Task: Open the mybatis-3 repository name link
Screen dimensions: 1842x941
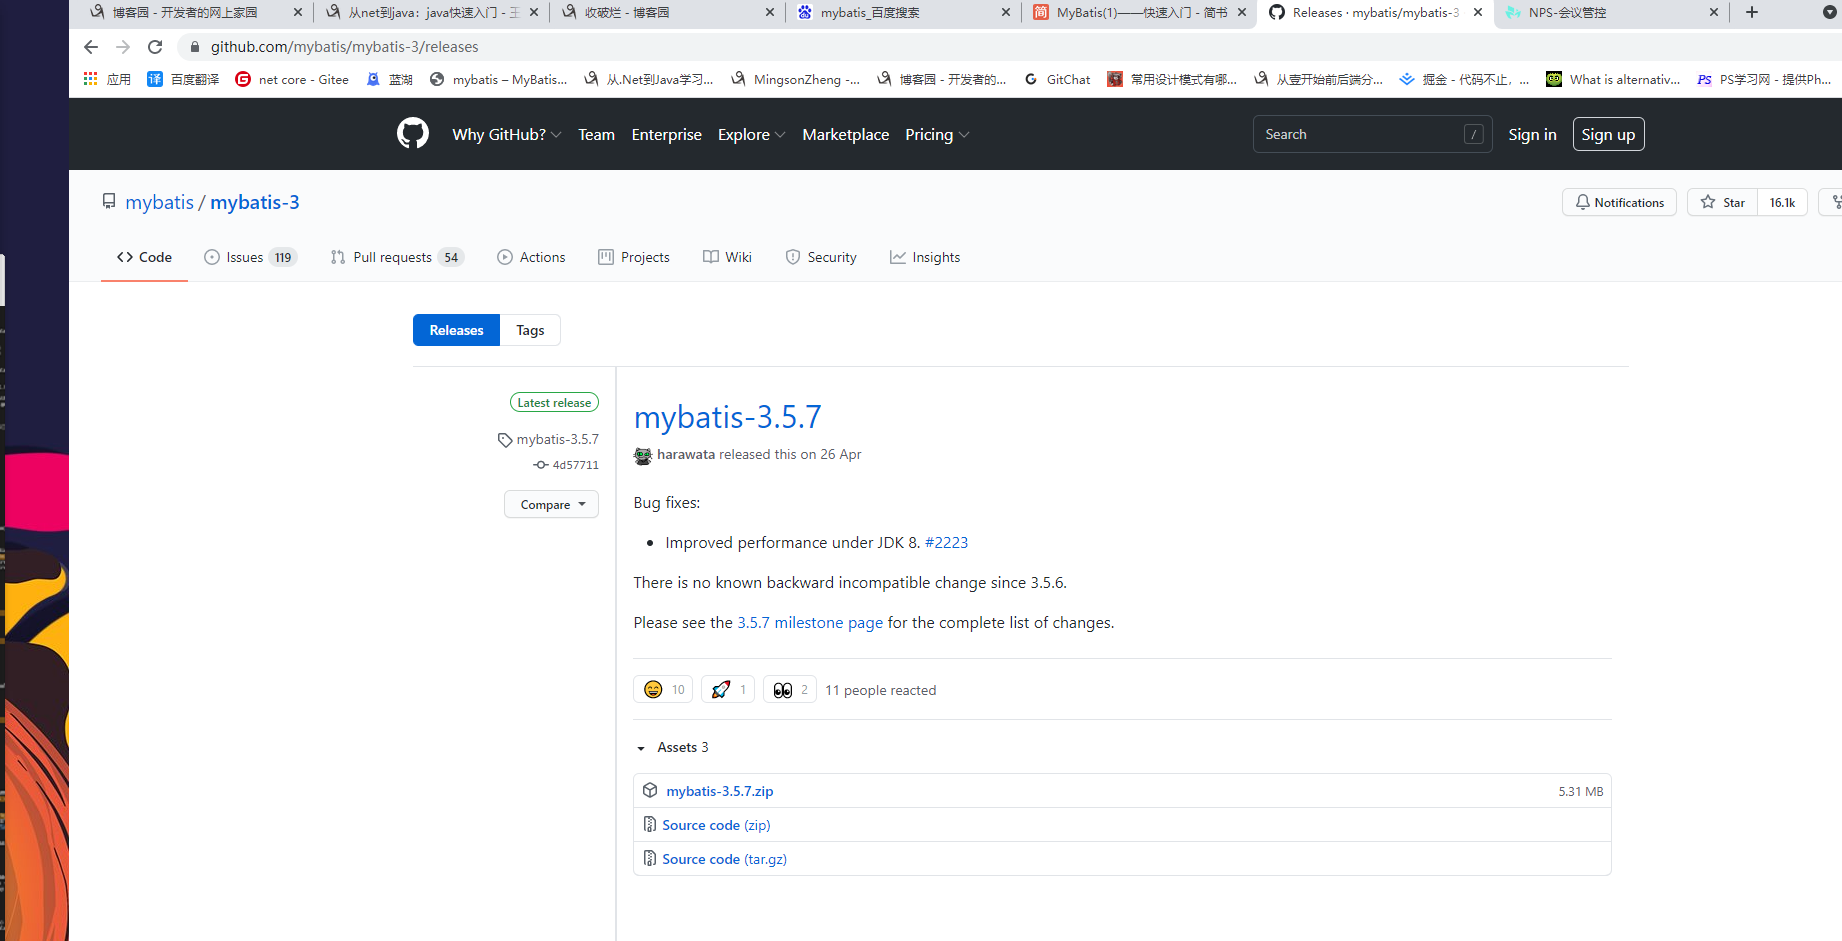Action: pyautogui.click(x=255, y=202)
